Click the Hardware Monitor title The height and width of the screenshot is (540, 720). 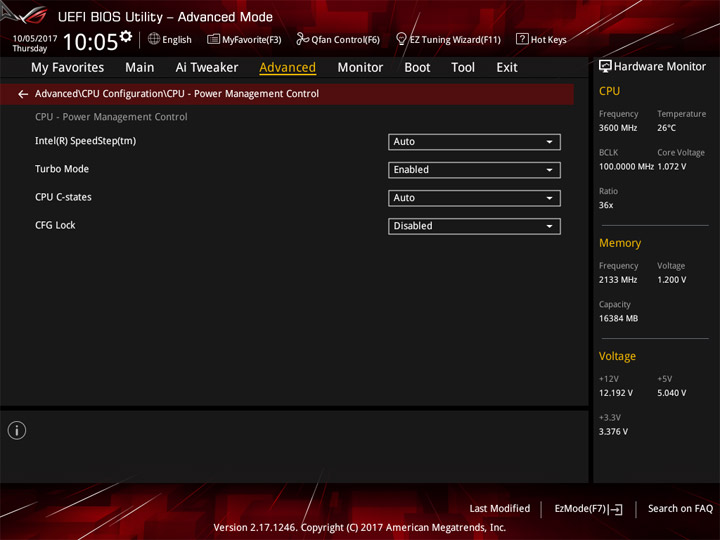point(659,67)
